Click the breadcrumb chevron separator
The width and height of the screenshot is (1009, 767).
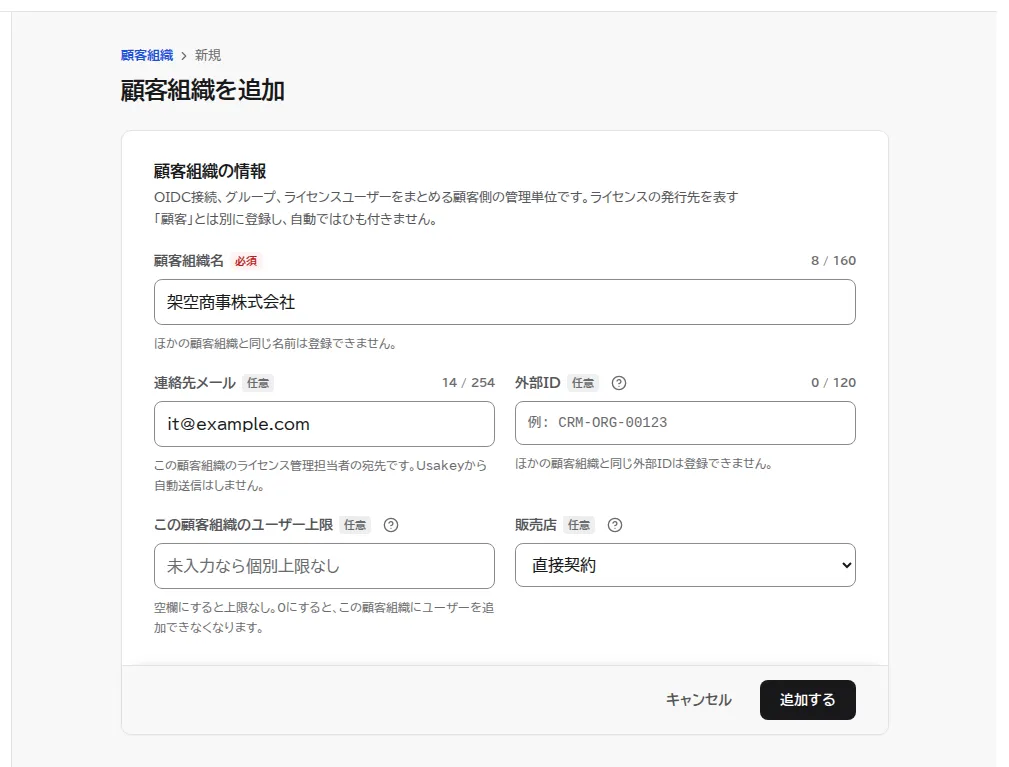tap(184, 56)
